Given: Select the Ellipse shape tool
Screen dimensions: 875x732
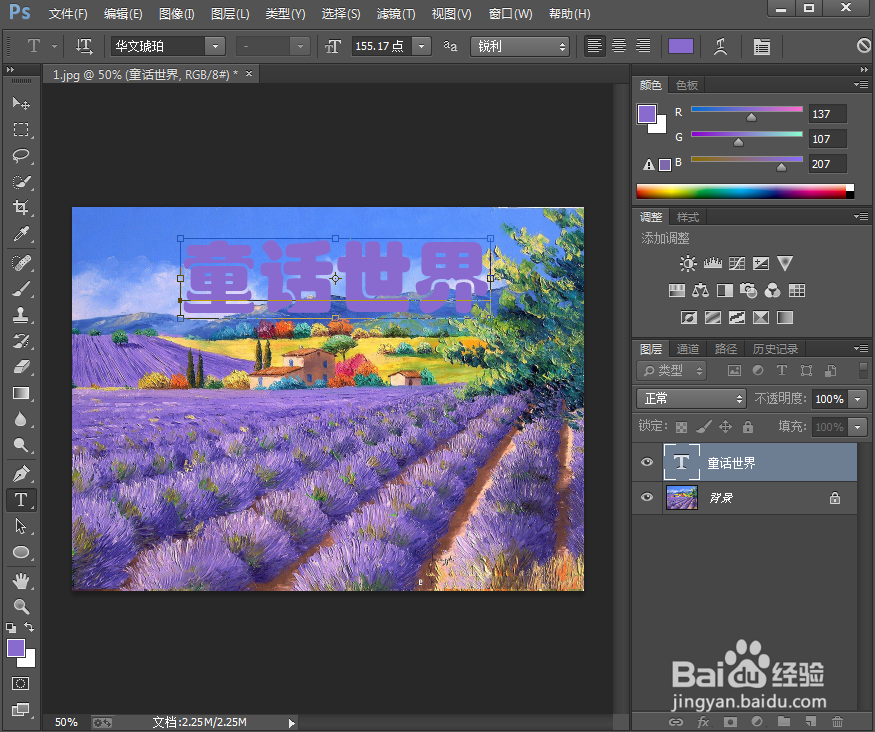Looking at the screenshot, I should point(21,552).
